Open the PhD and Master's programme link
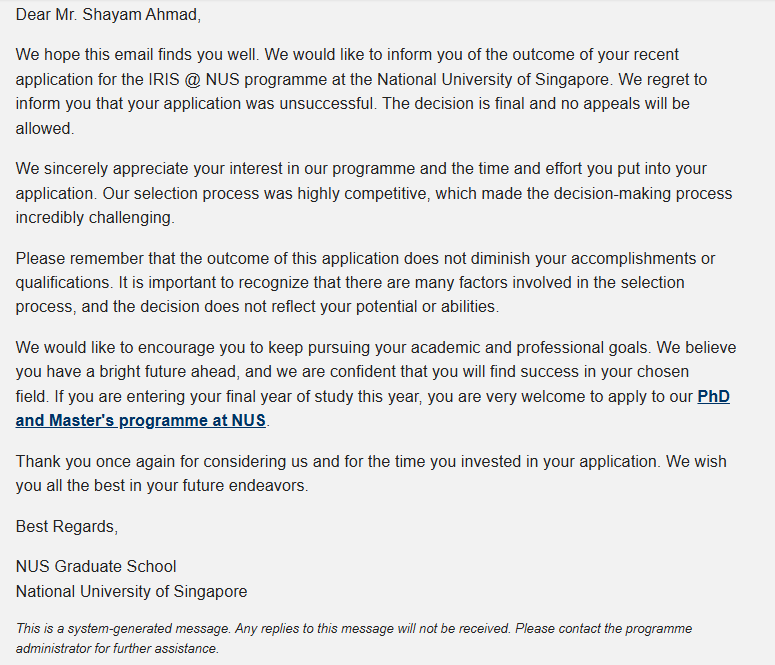 click(140, 420)
